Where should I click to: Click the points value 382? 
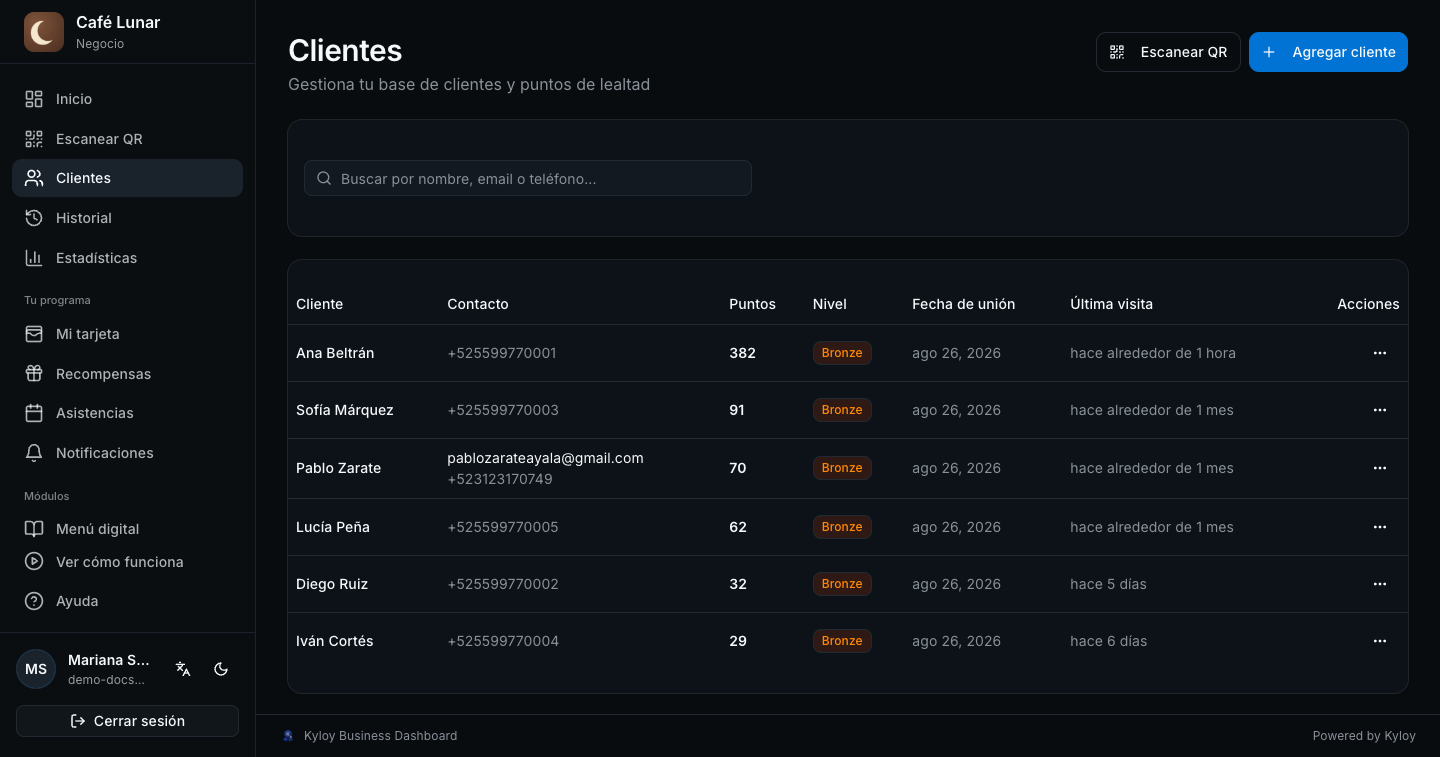742,353
